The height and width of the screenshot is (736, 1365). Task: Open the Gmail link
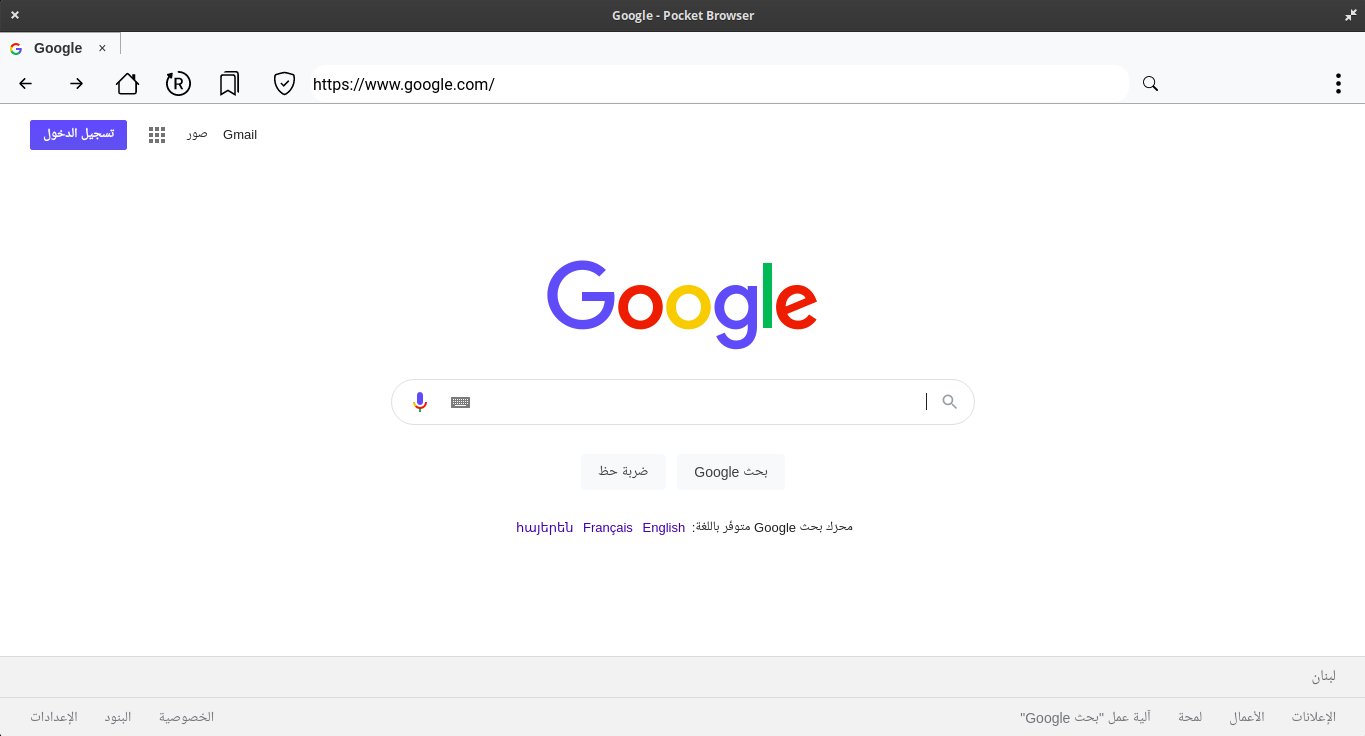[x=240, y=135]
